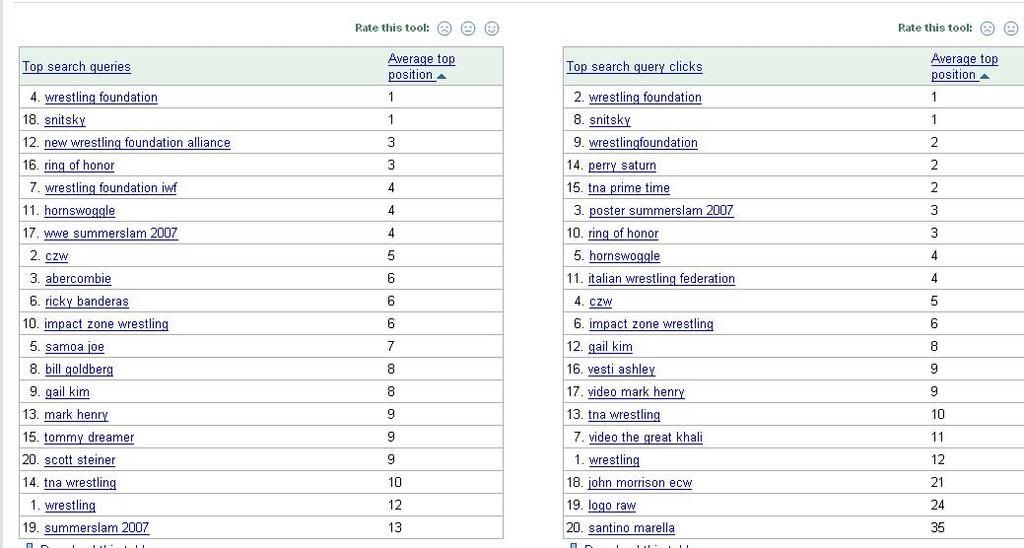The image size is (1024, 548).
Task: Open 'wwe summerslam 2007' search query
Action: (x=111, y=233)
